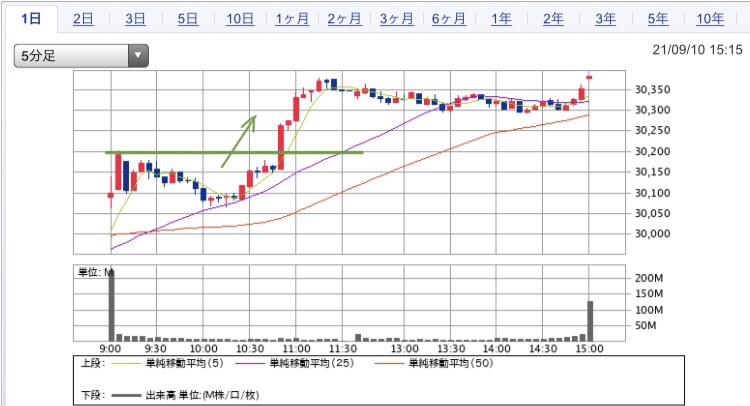Click the 単純移動平均(50) legend line

389,363
